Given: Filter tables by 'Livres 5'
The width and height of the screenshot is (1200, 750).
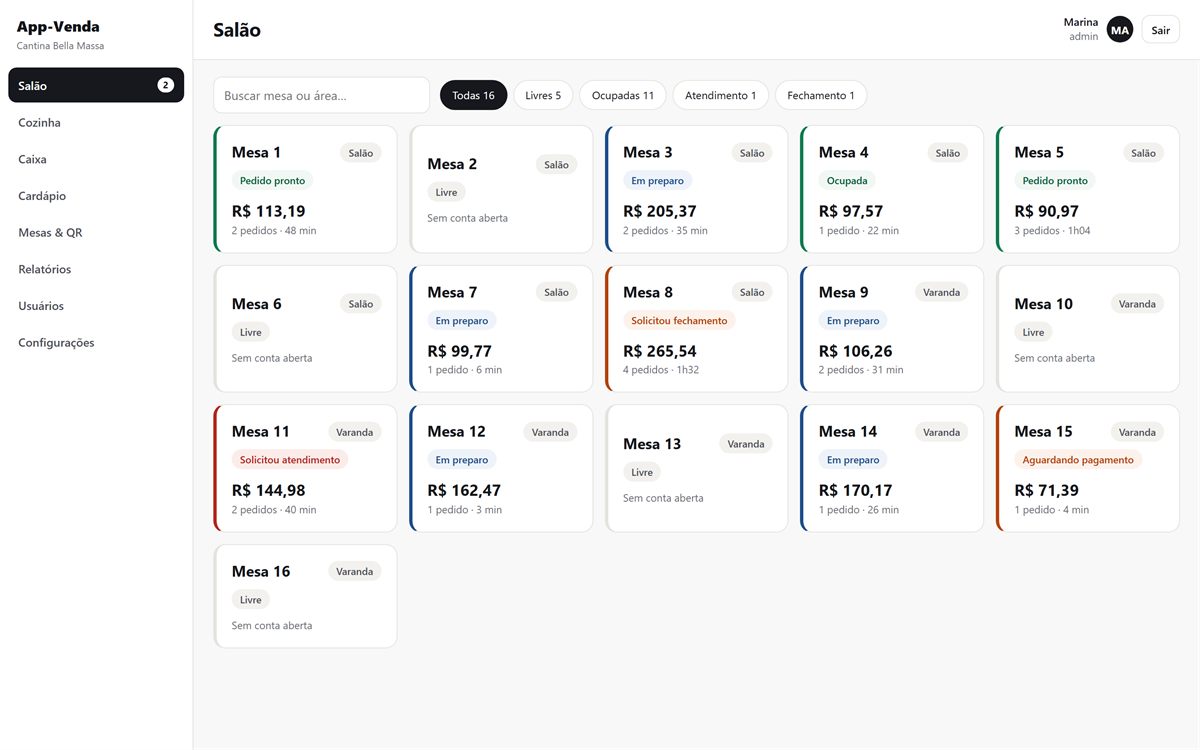Looking at the screenshot, I should click(x=543, y=95).
